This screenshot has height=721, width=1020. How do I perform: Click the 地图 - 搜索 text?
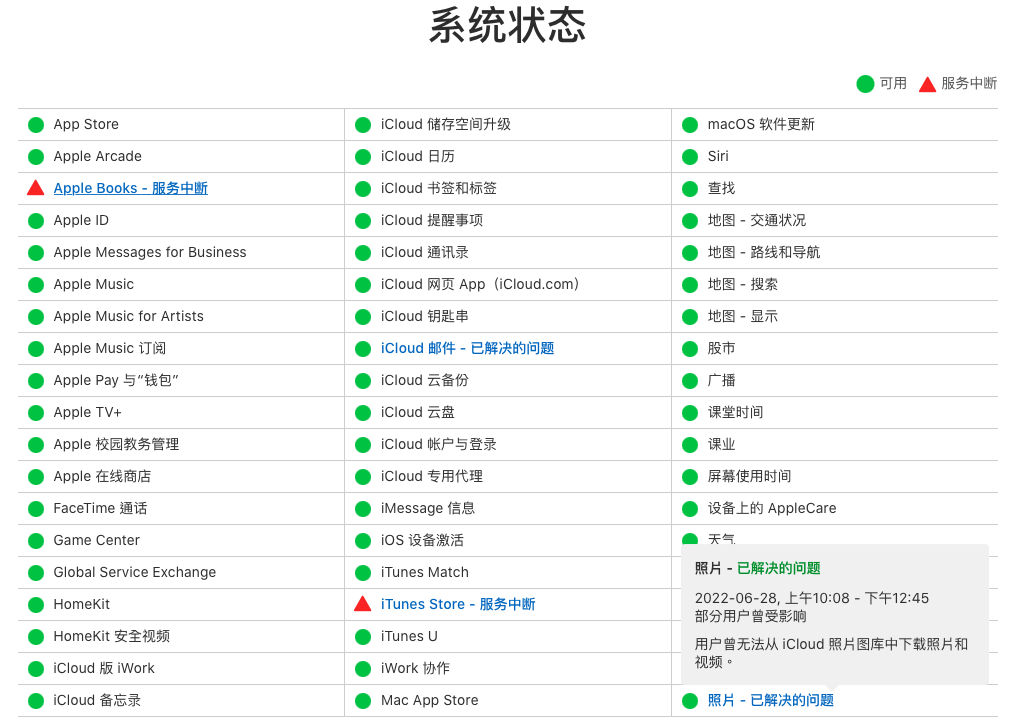click(x=742, y=284)
